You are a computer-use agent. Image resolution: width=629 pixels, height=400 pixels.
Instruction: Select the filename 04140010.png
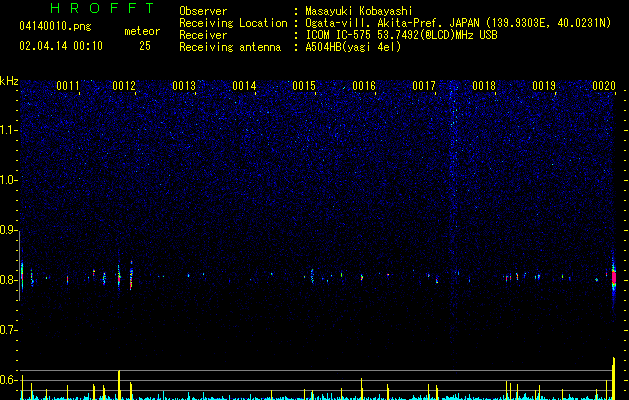[x=55, y=26]
